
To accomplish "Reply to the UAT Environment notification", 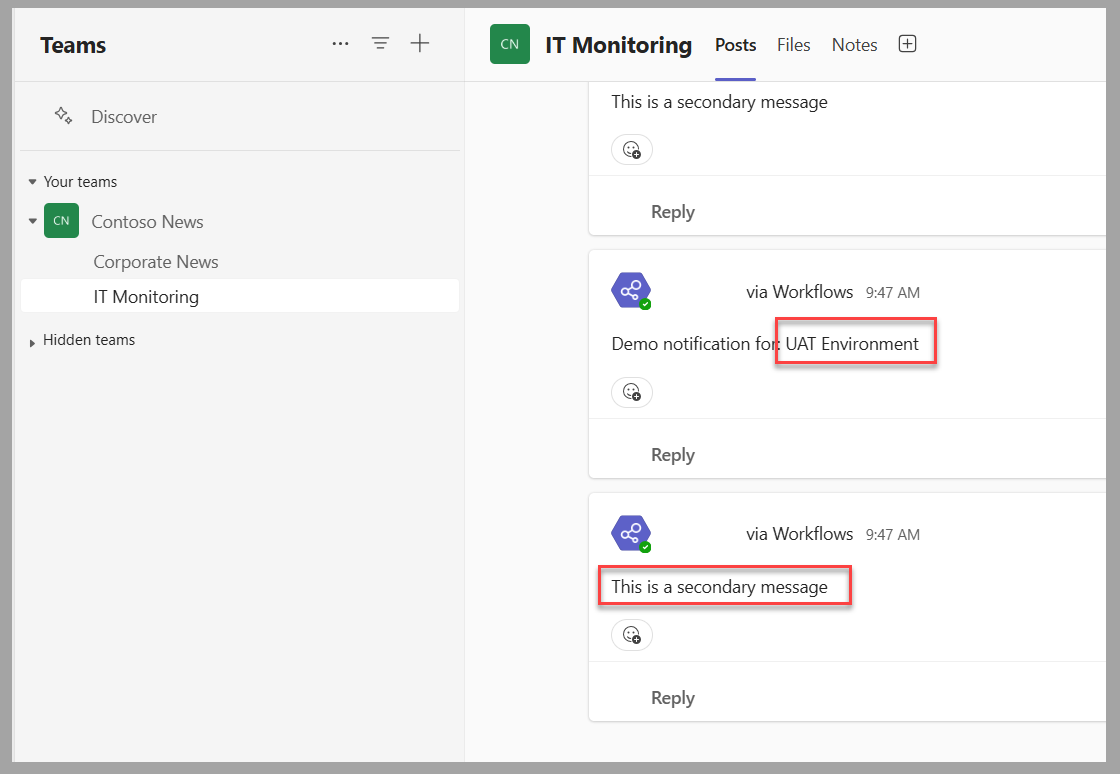I will pyautogui.click(x=672, y=454).
